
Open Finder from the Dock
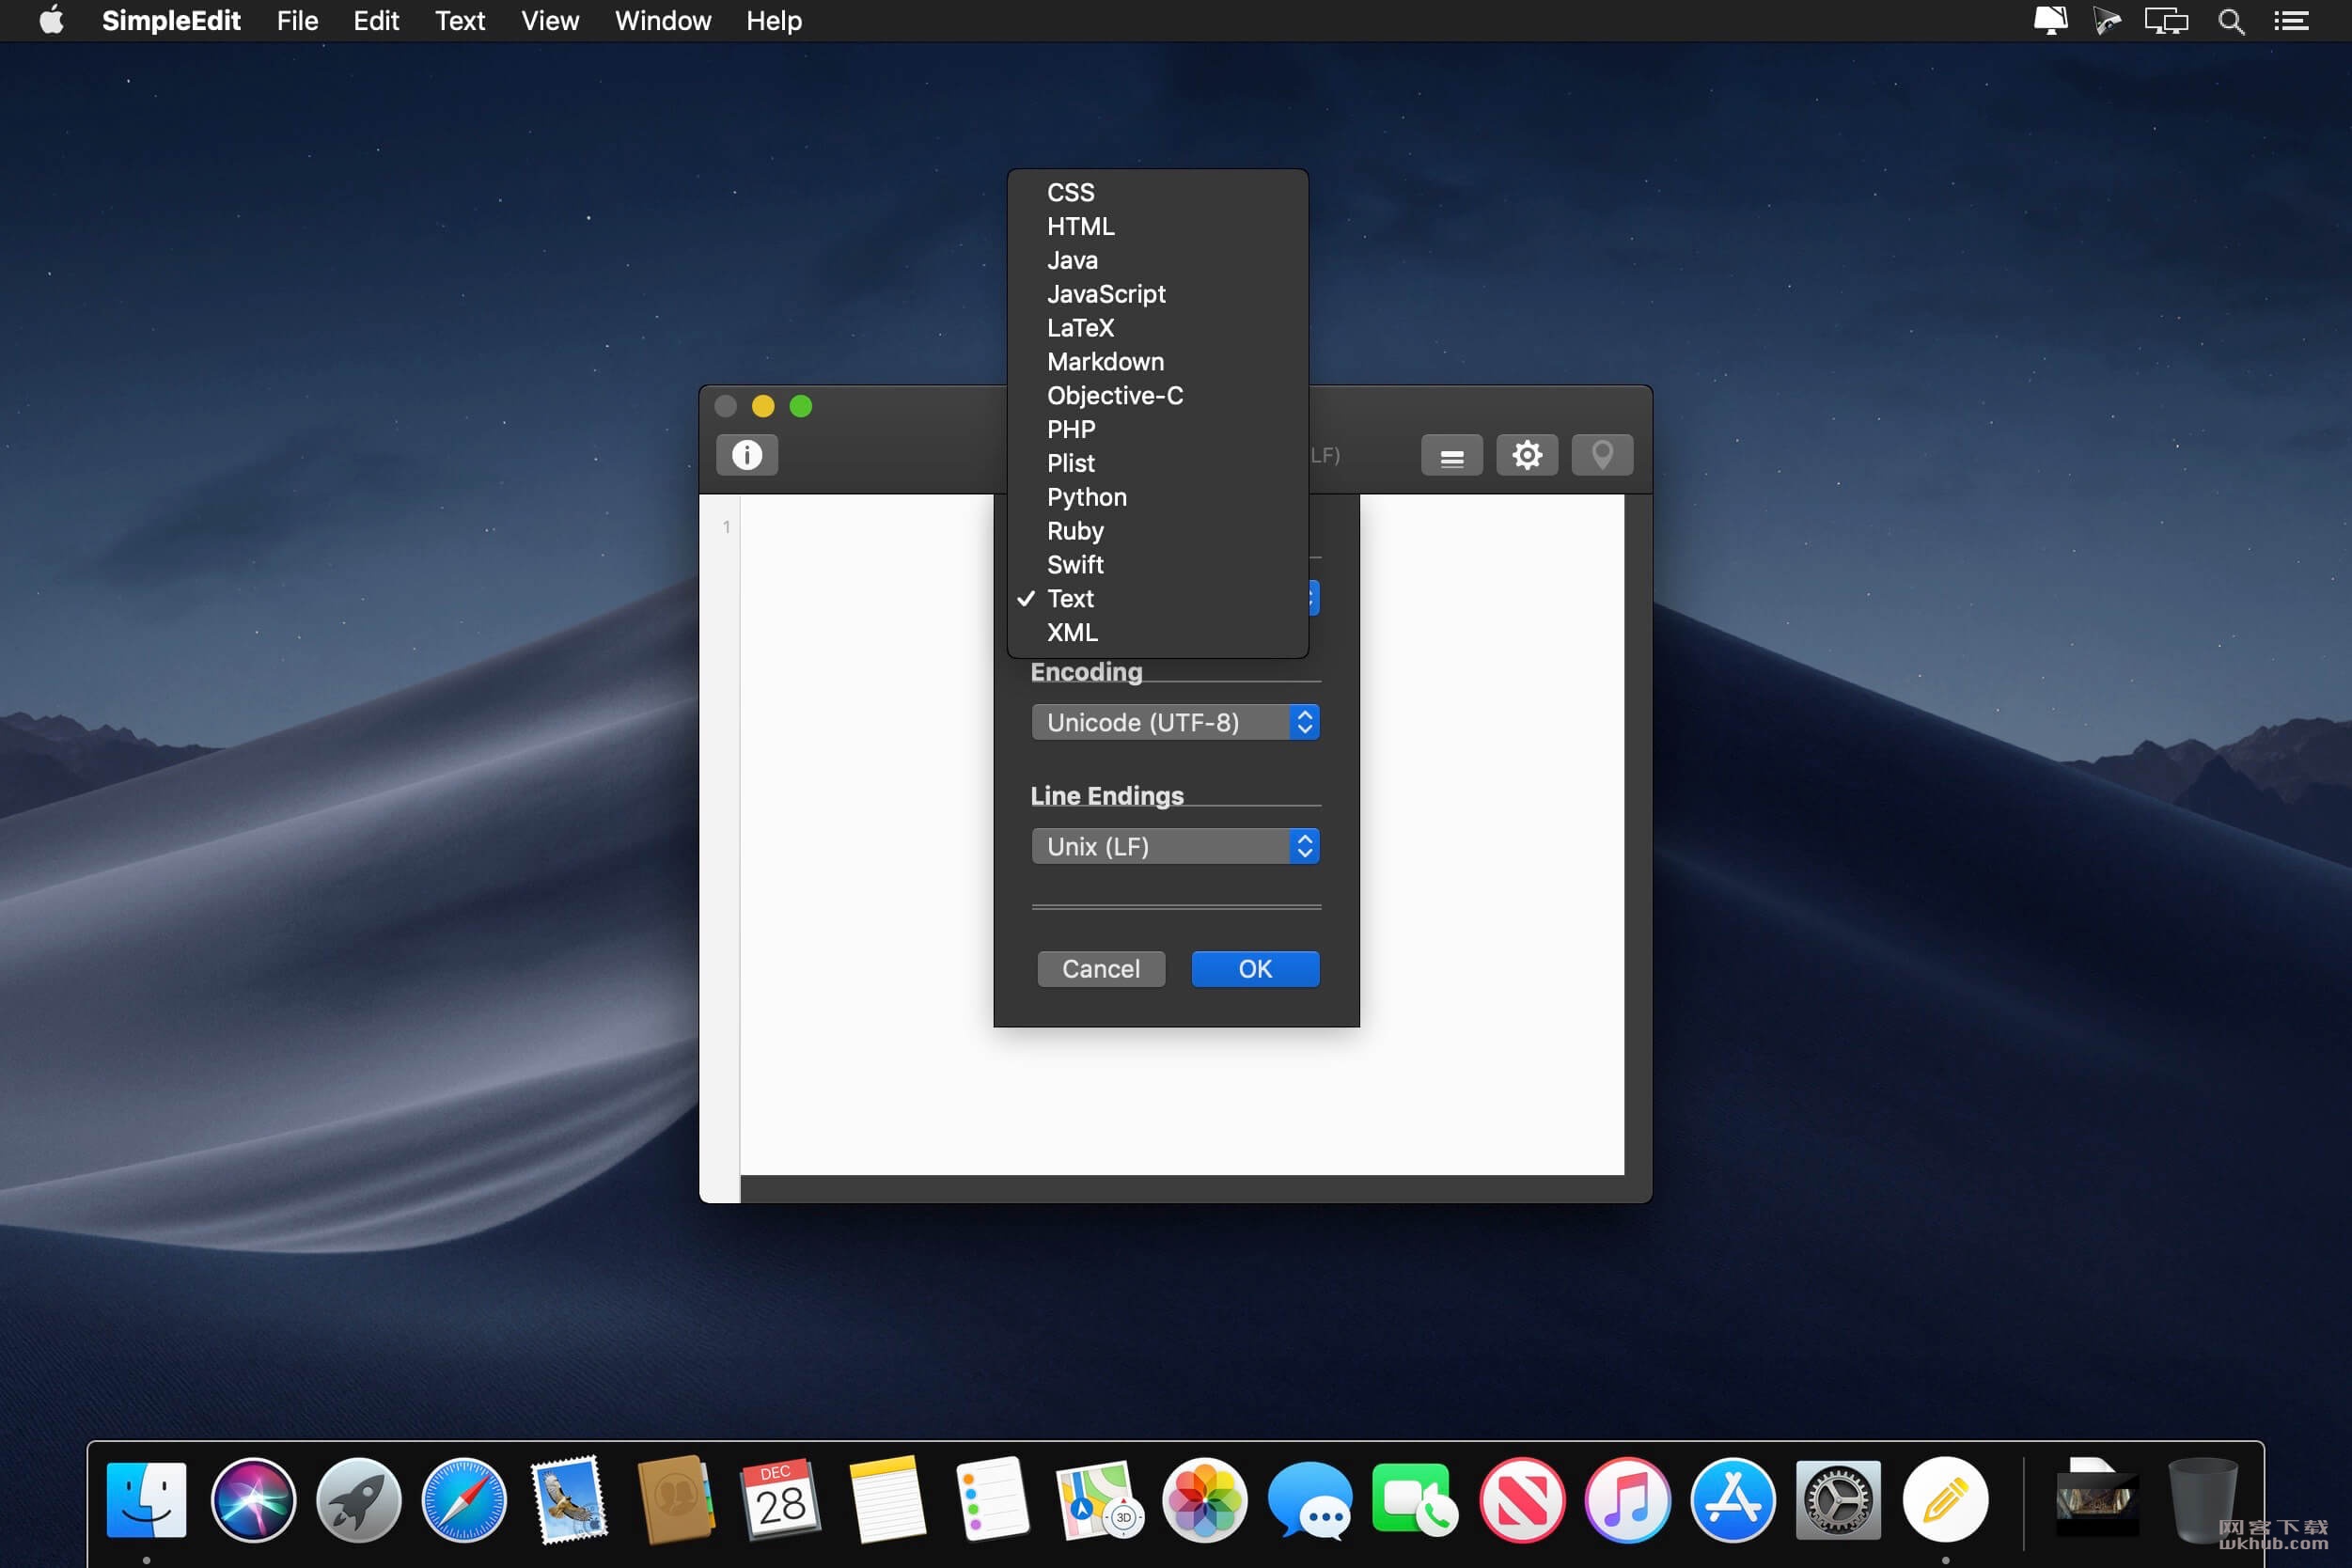146,1499
